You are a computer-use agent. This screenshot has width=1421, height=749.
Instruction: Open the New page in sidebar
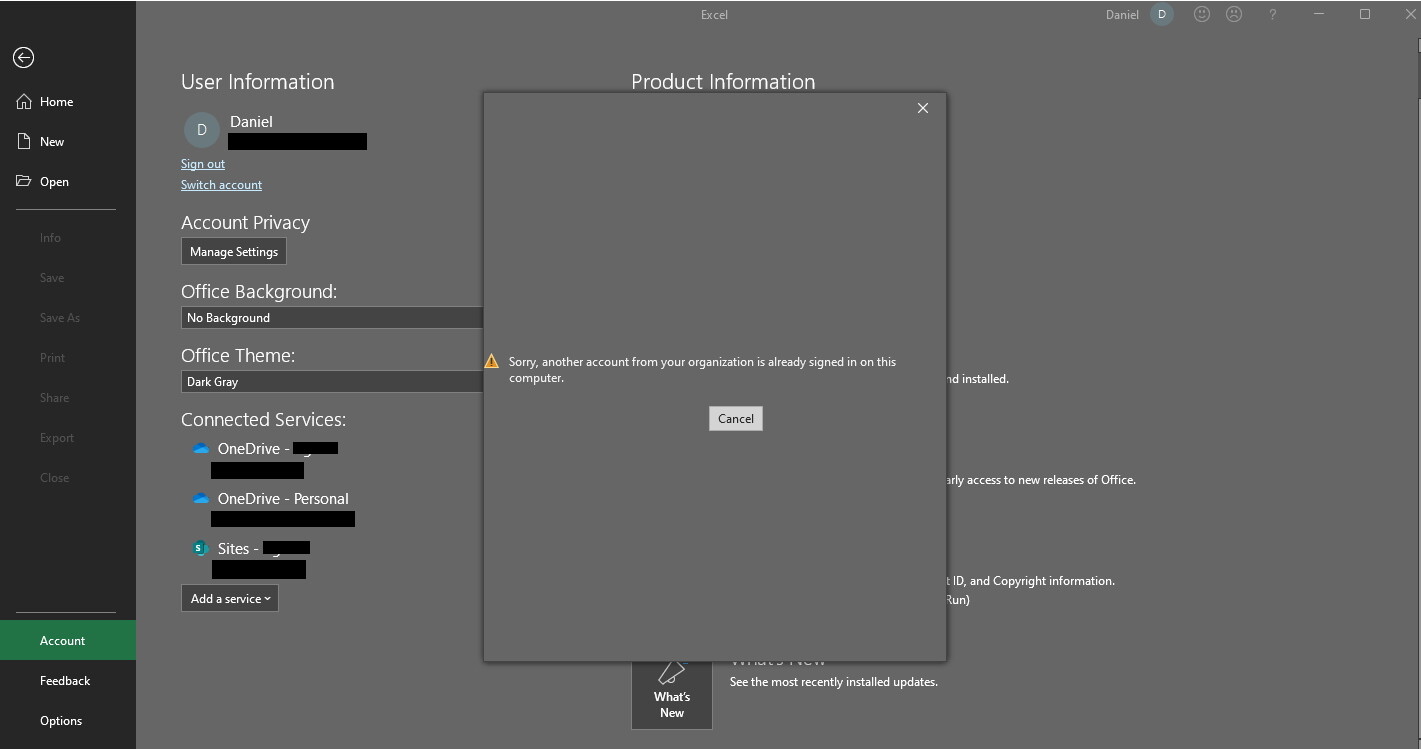pyautogui.click(x=52, y=142)
